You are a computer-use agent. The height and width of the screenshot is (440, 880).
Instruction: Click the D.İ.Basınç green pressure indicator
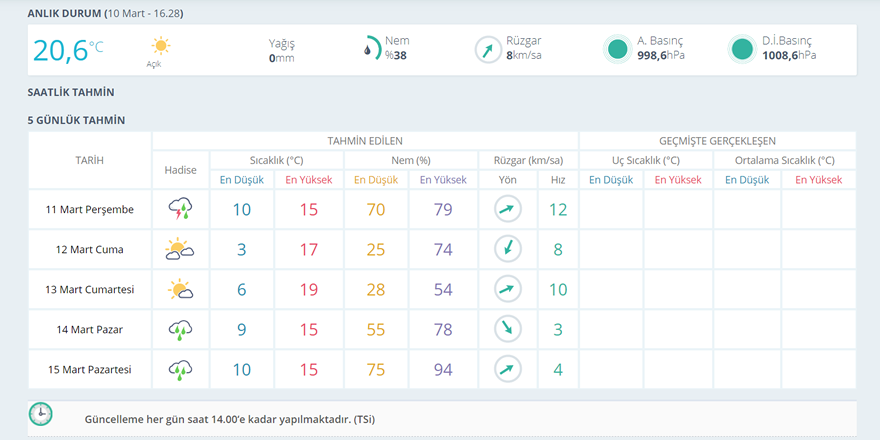(741, 49)
